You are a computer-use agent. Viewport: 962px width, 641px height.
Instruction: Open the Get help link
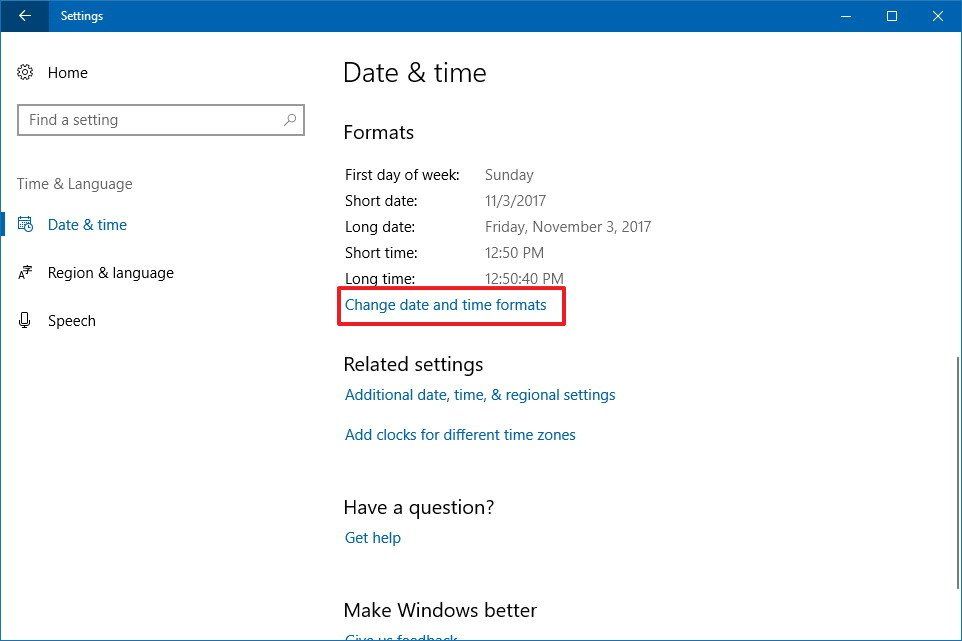point(372,537)
